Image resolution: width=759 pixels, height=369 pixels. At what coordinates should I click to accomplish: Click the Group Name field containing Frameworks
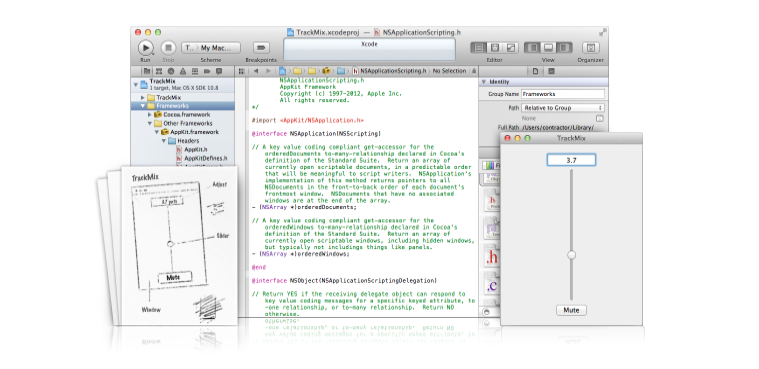pos(563,94)
